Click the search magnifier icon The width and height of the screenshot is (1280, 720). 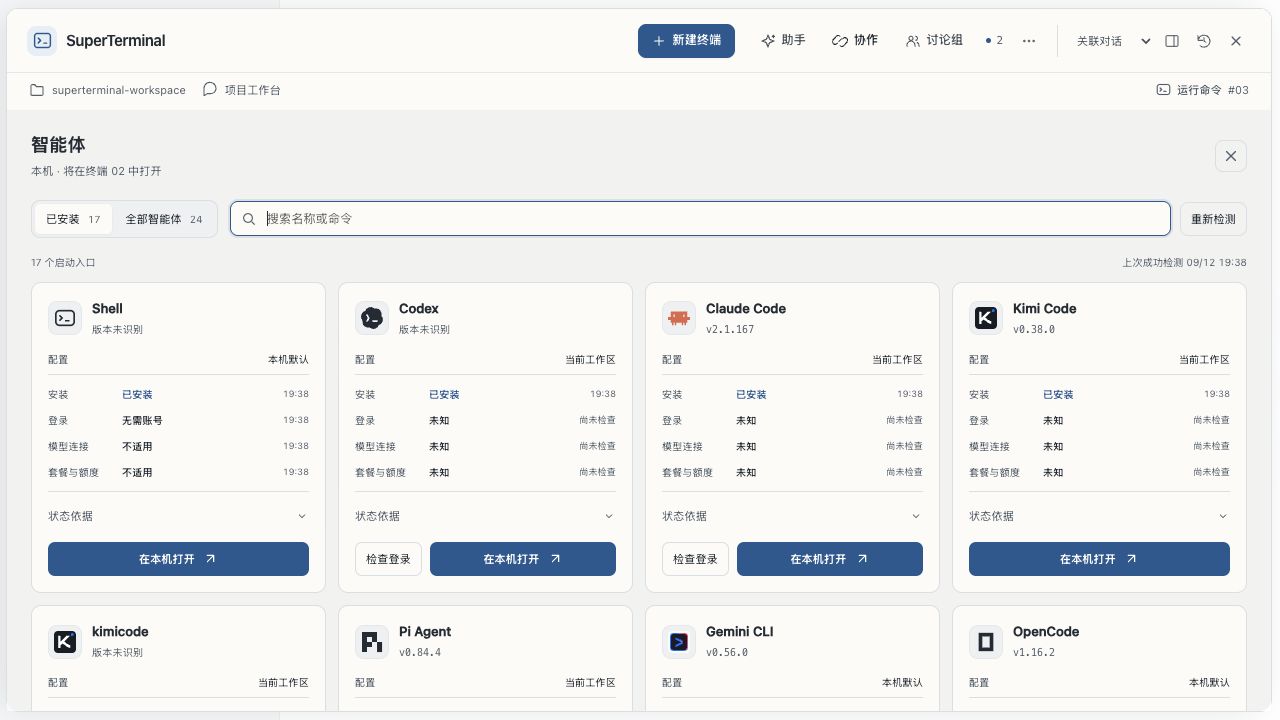coord(249,219)
